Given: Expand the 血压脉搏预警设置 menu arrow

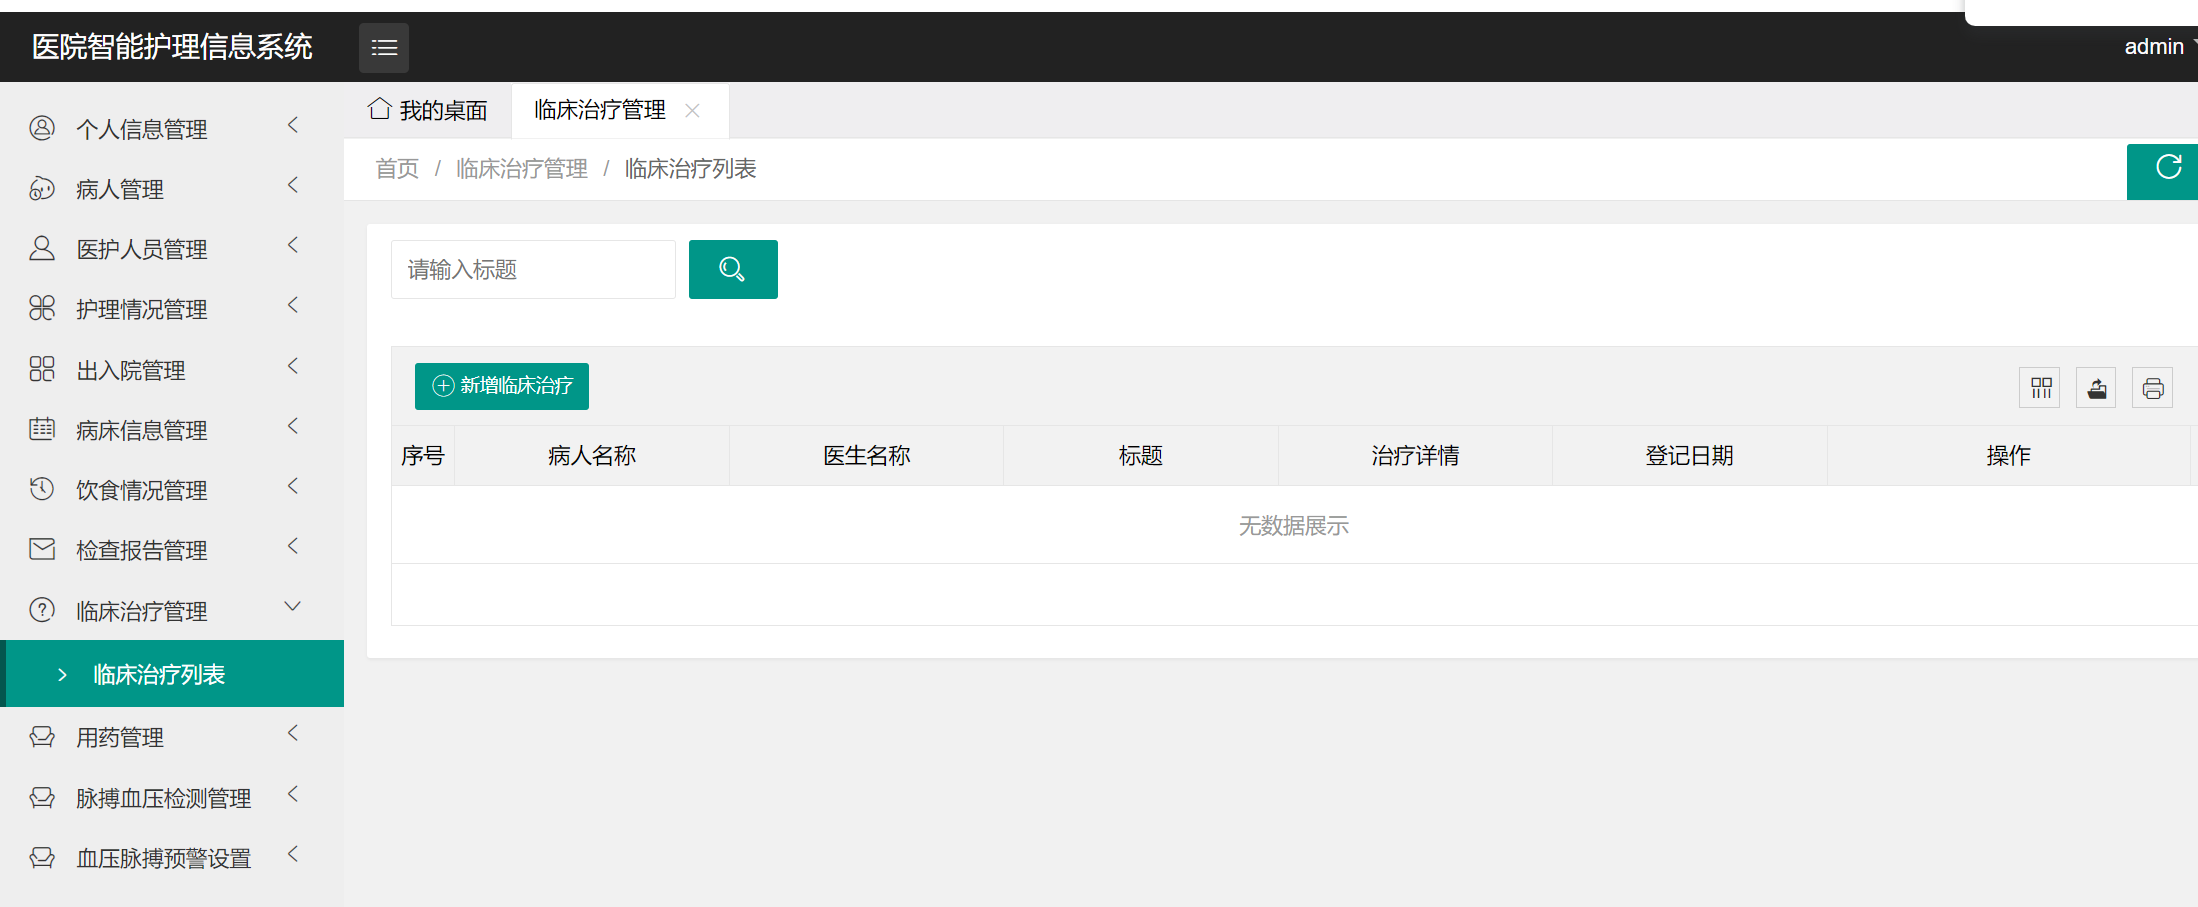Looking at the screenshot, I should pos(293,854).
